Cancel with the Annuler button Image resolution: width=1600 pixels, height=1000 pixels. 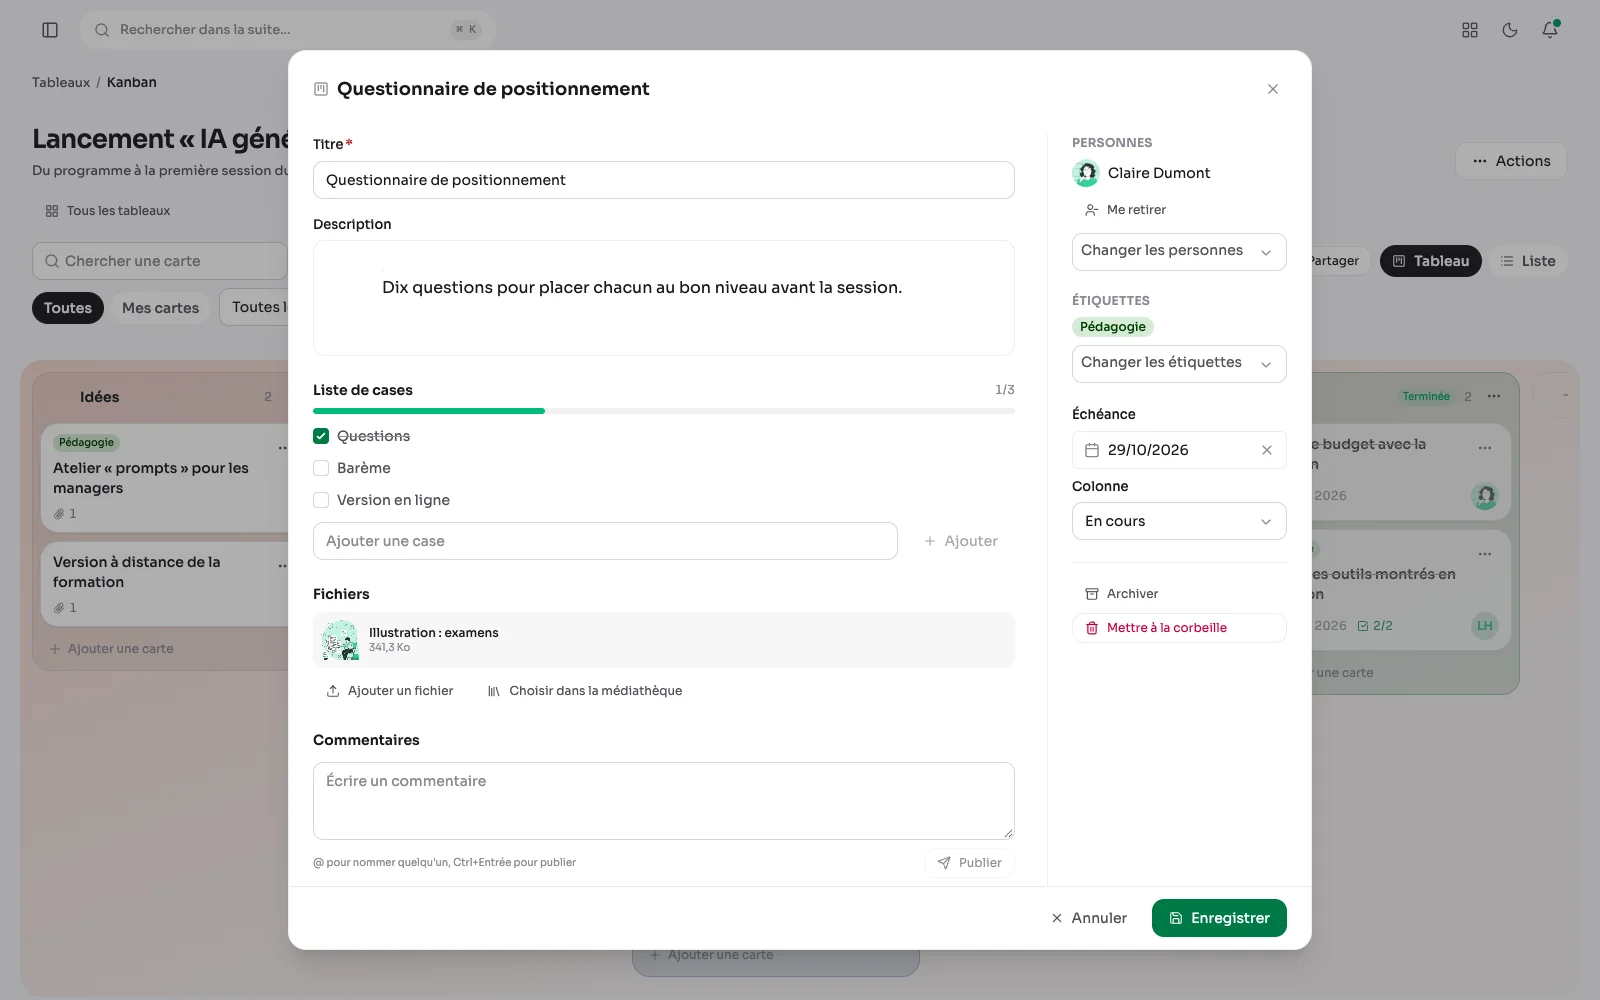[x=1089, y=918]
